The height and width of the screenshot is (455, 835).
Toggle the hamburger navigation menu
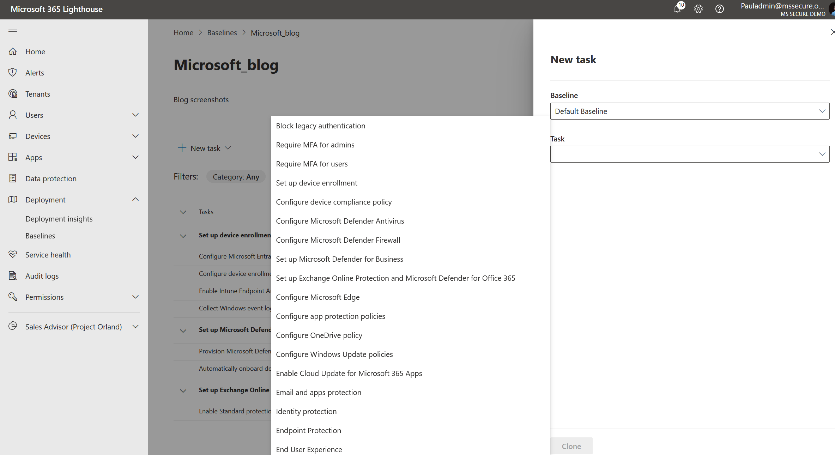13,31
